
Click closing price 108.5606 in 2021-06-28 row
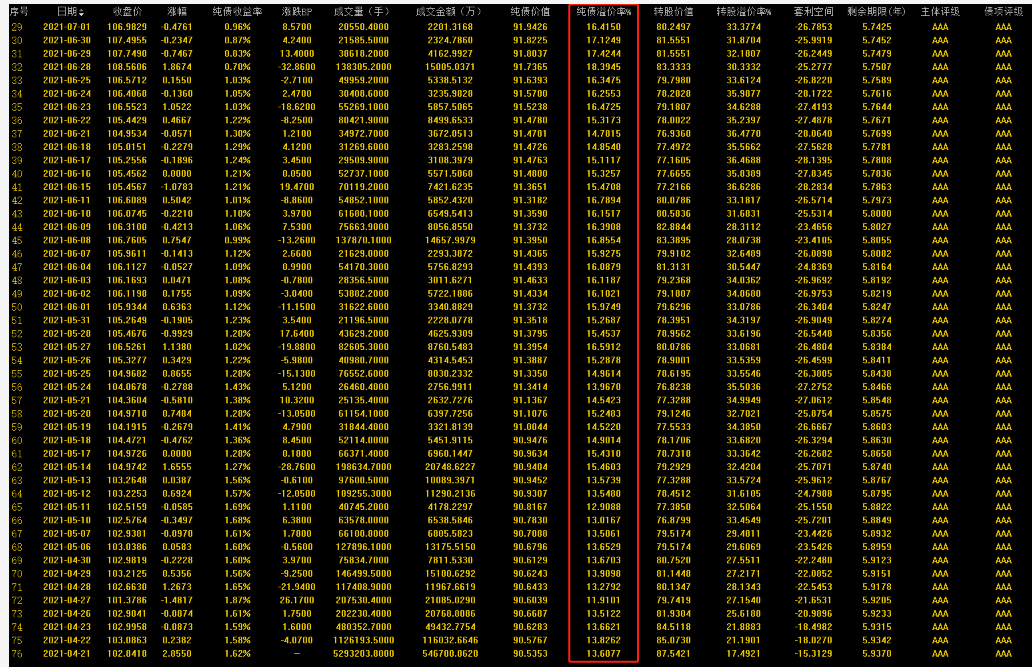[x=127, y=67]
